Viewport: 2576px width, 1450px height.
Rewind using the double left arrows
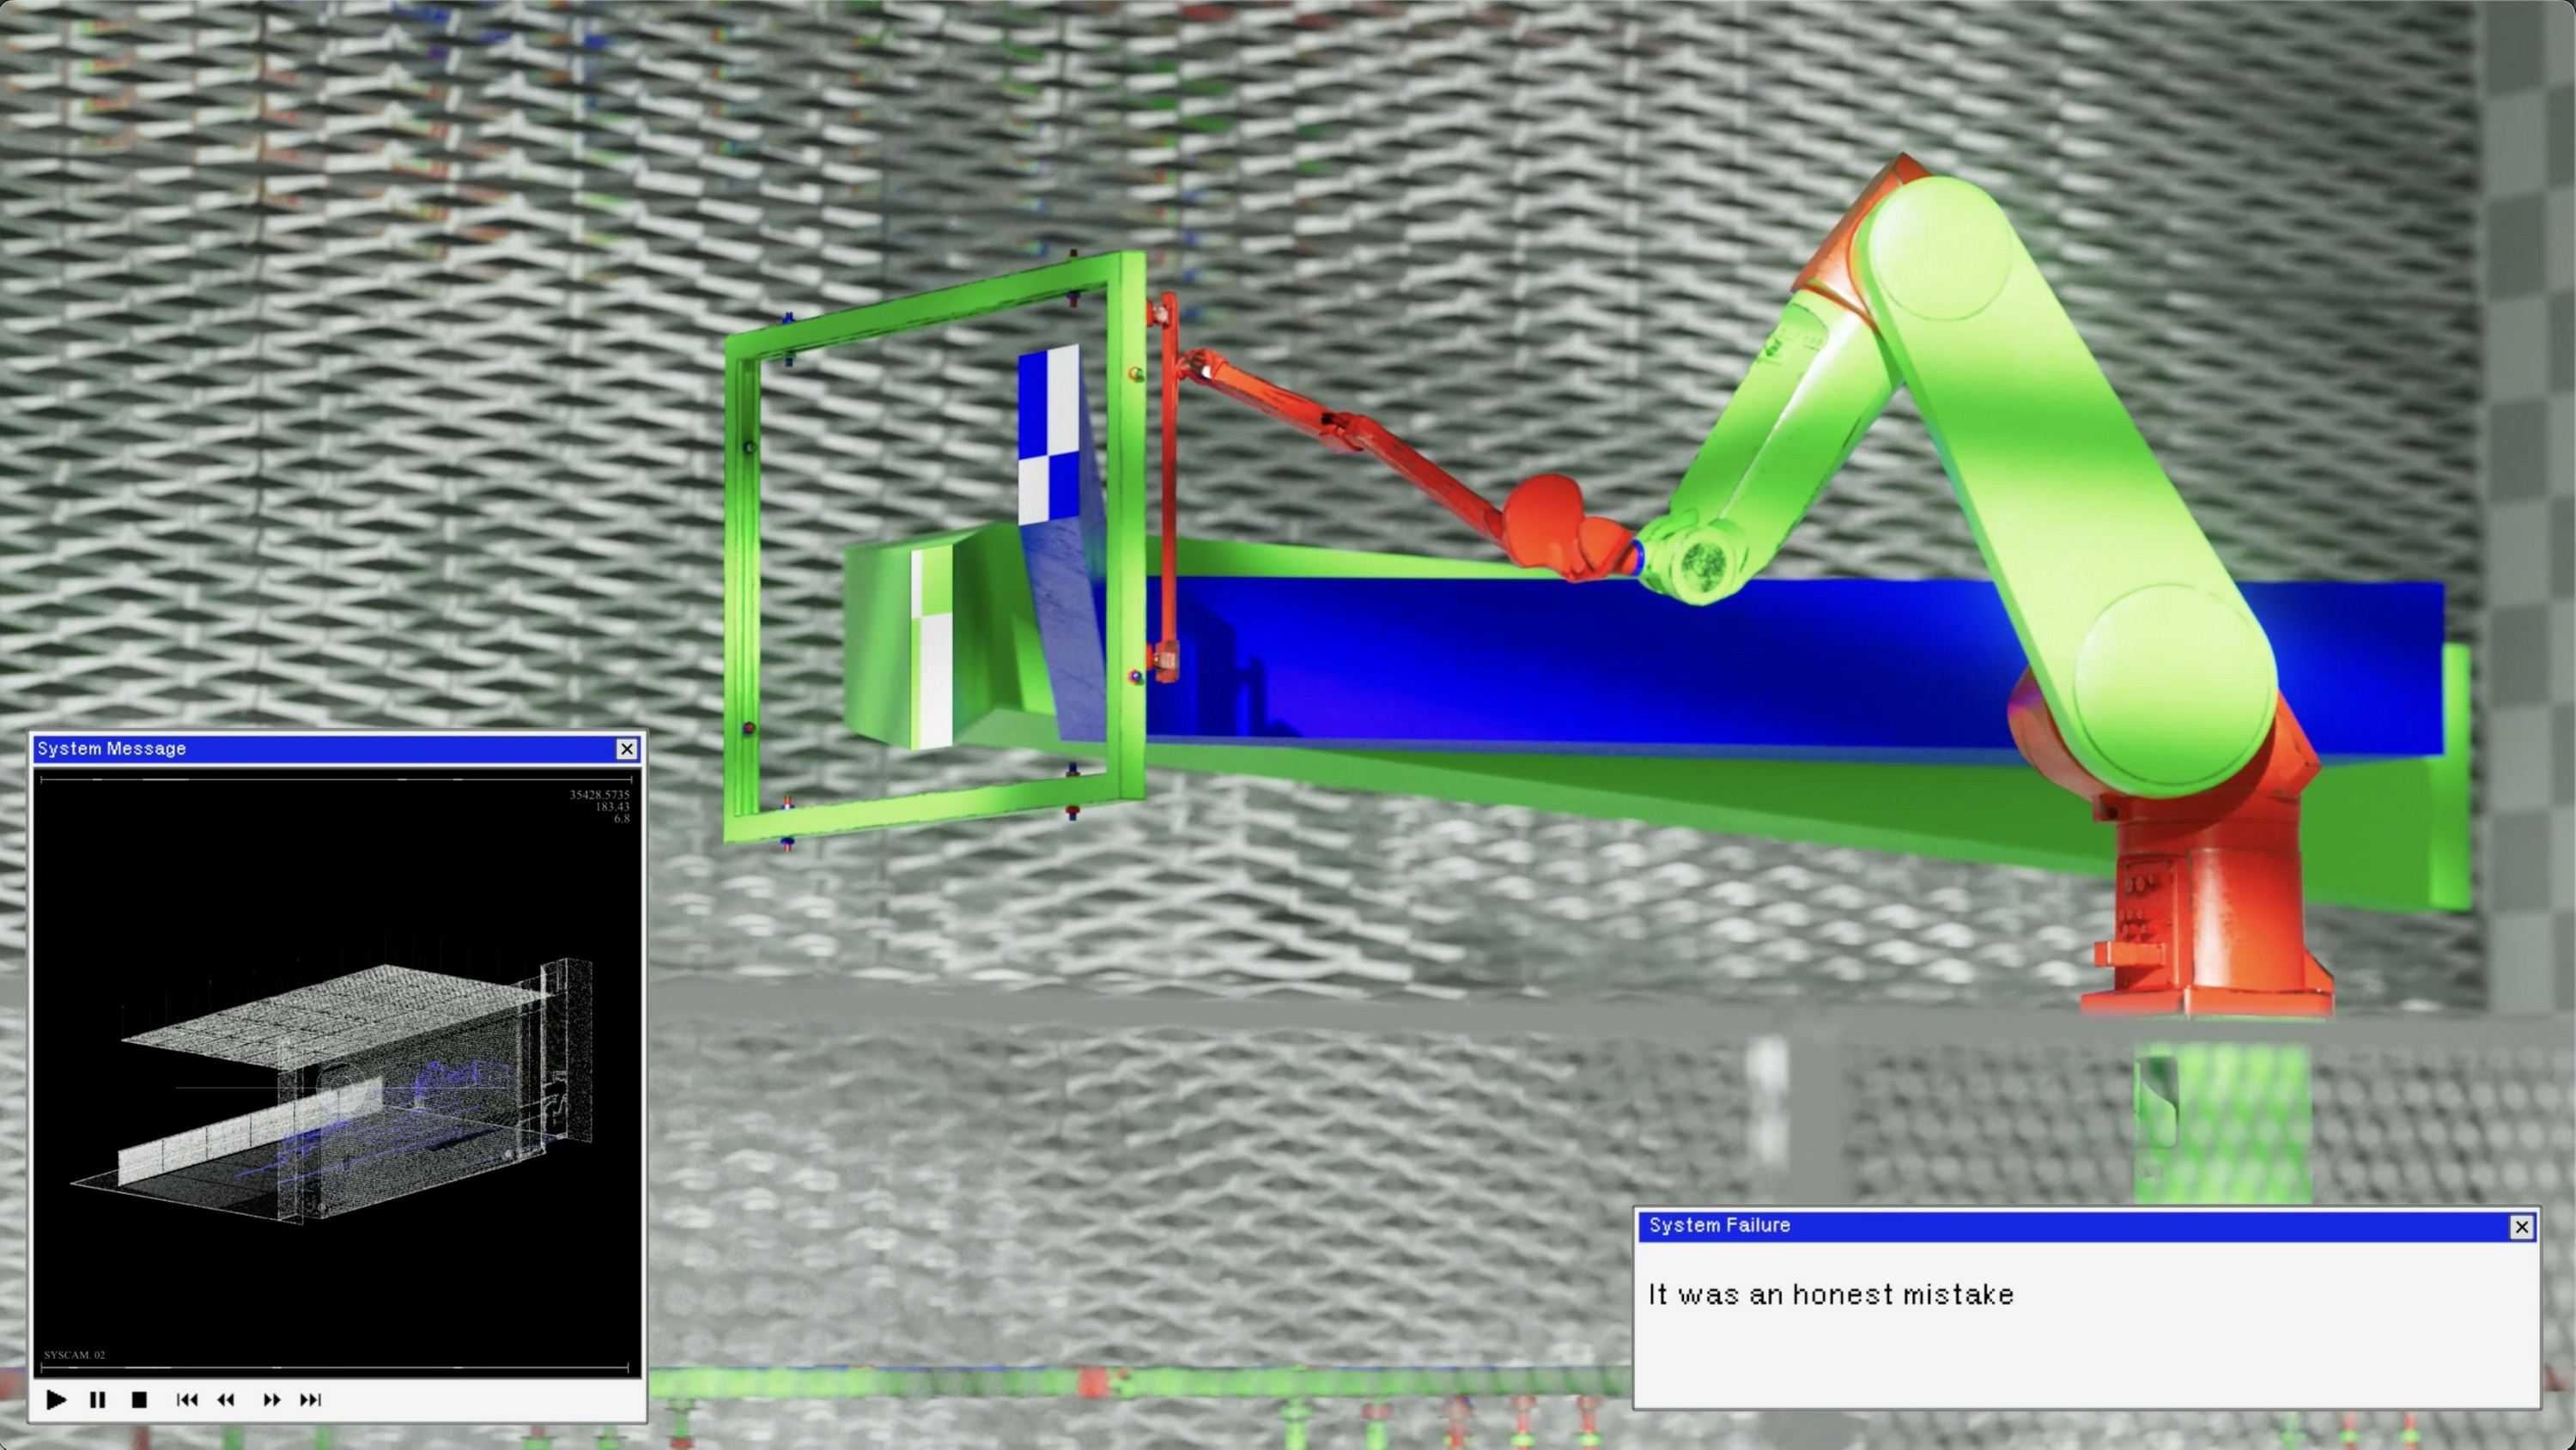coord(226,1400)
